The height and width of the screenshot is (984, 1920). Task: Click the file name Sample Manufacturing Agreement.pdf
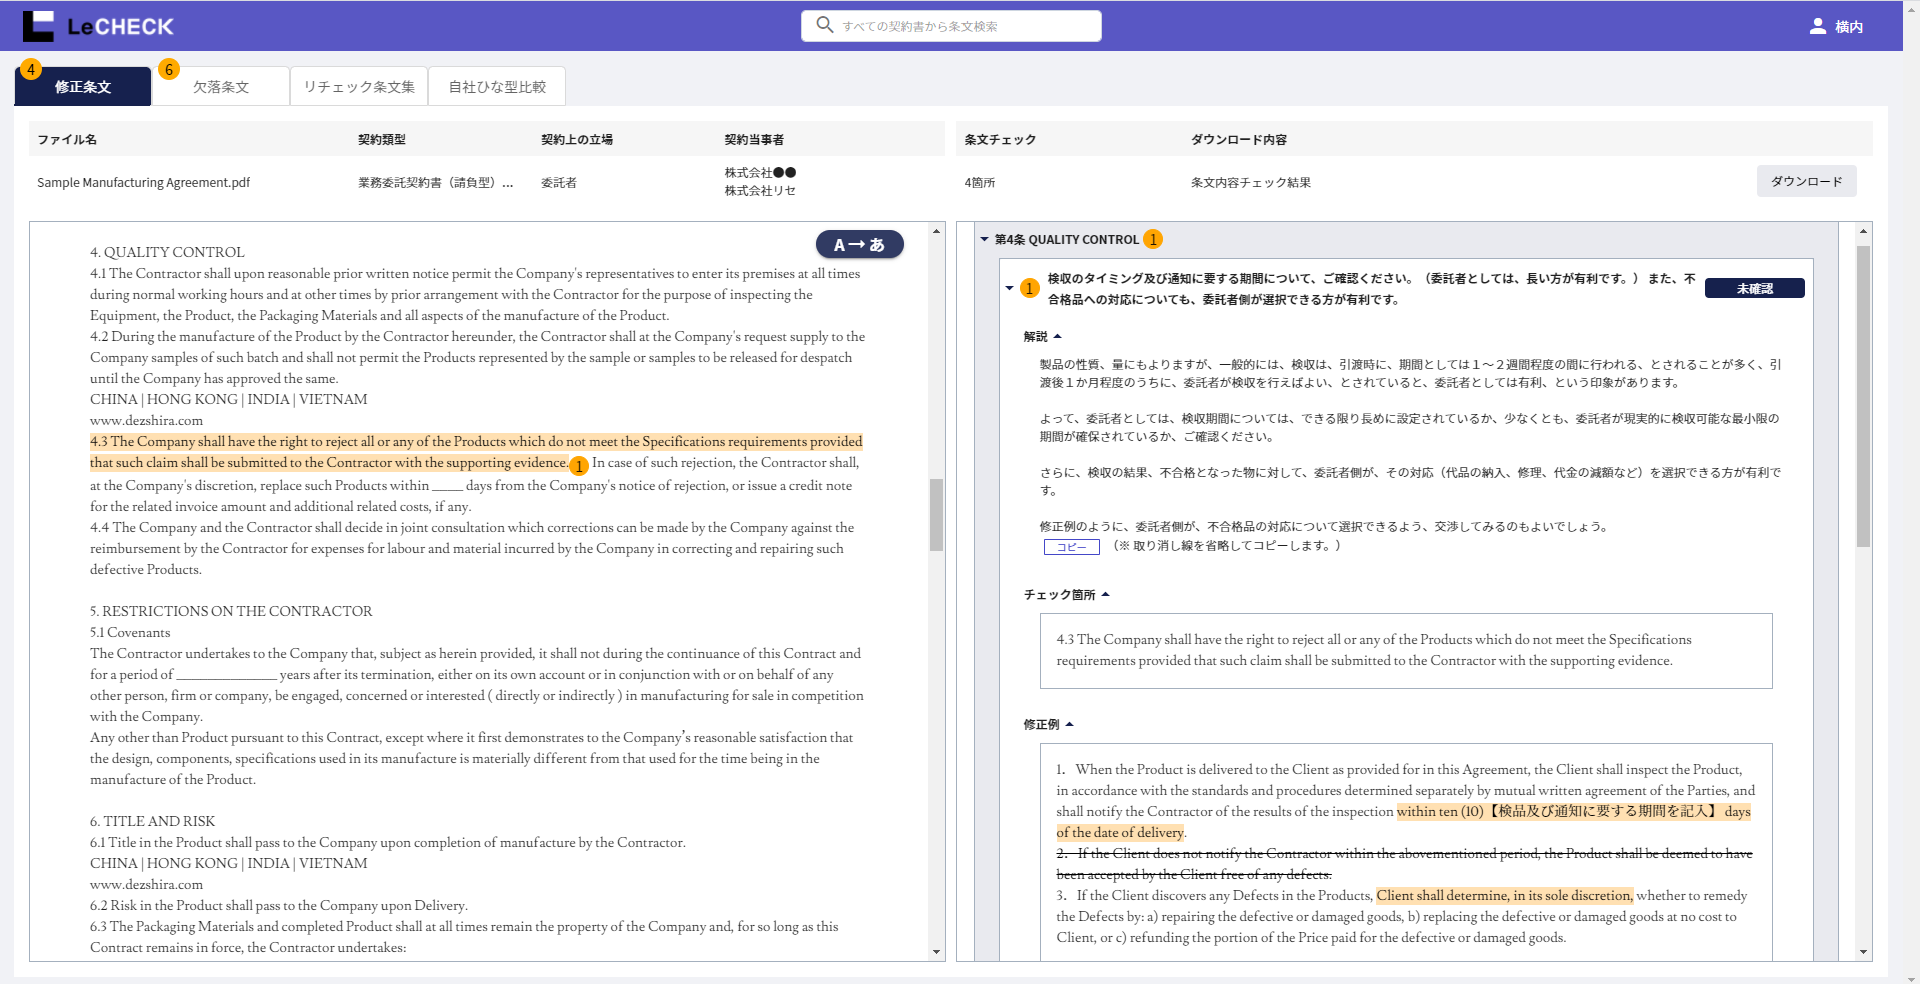143,182
